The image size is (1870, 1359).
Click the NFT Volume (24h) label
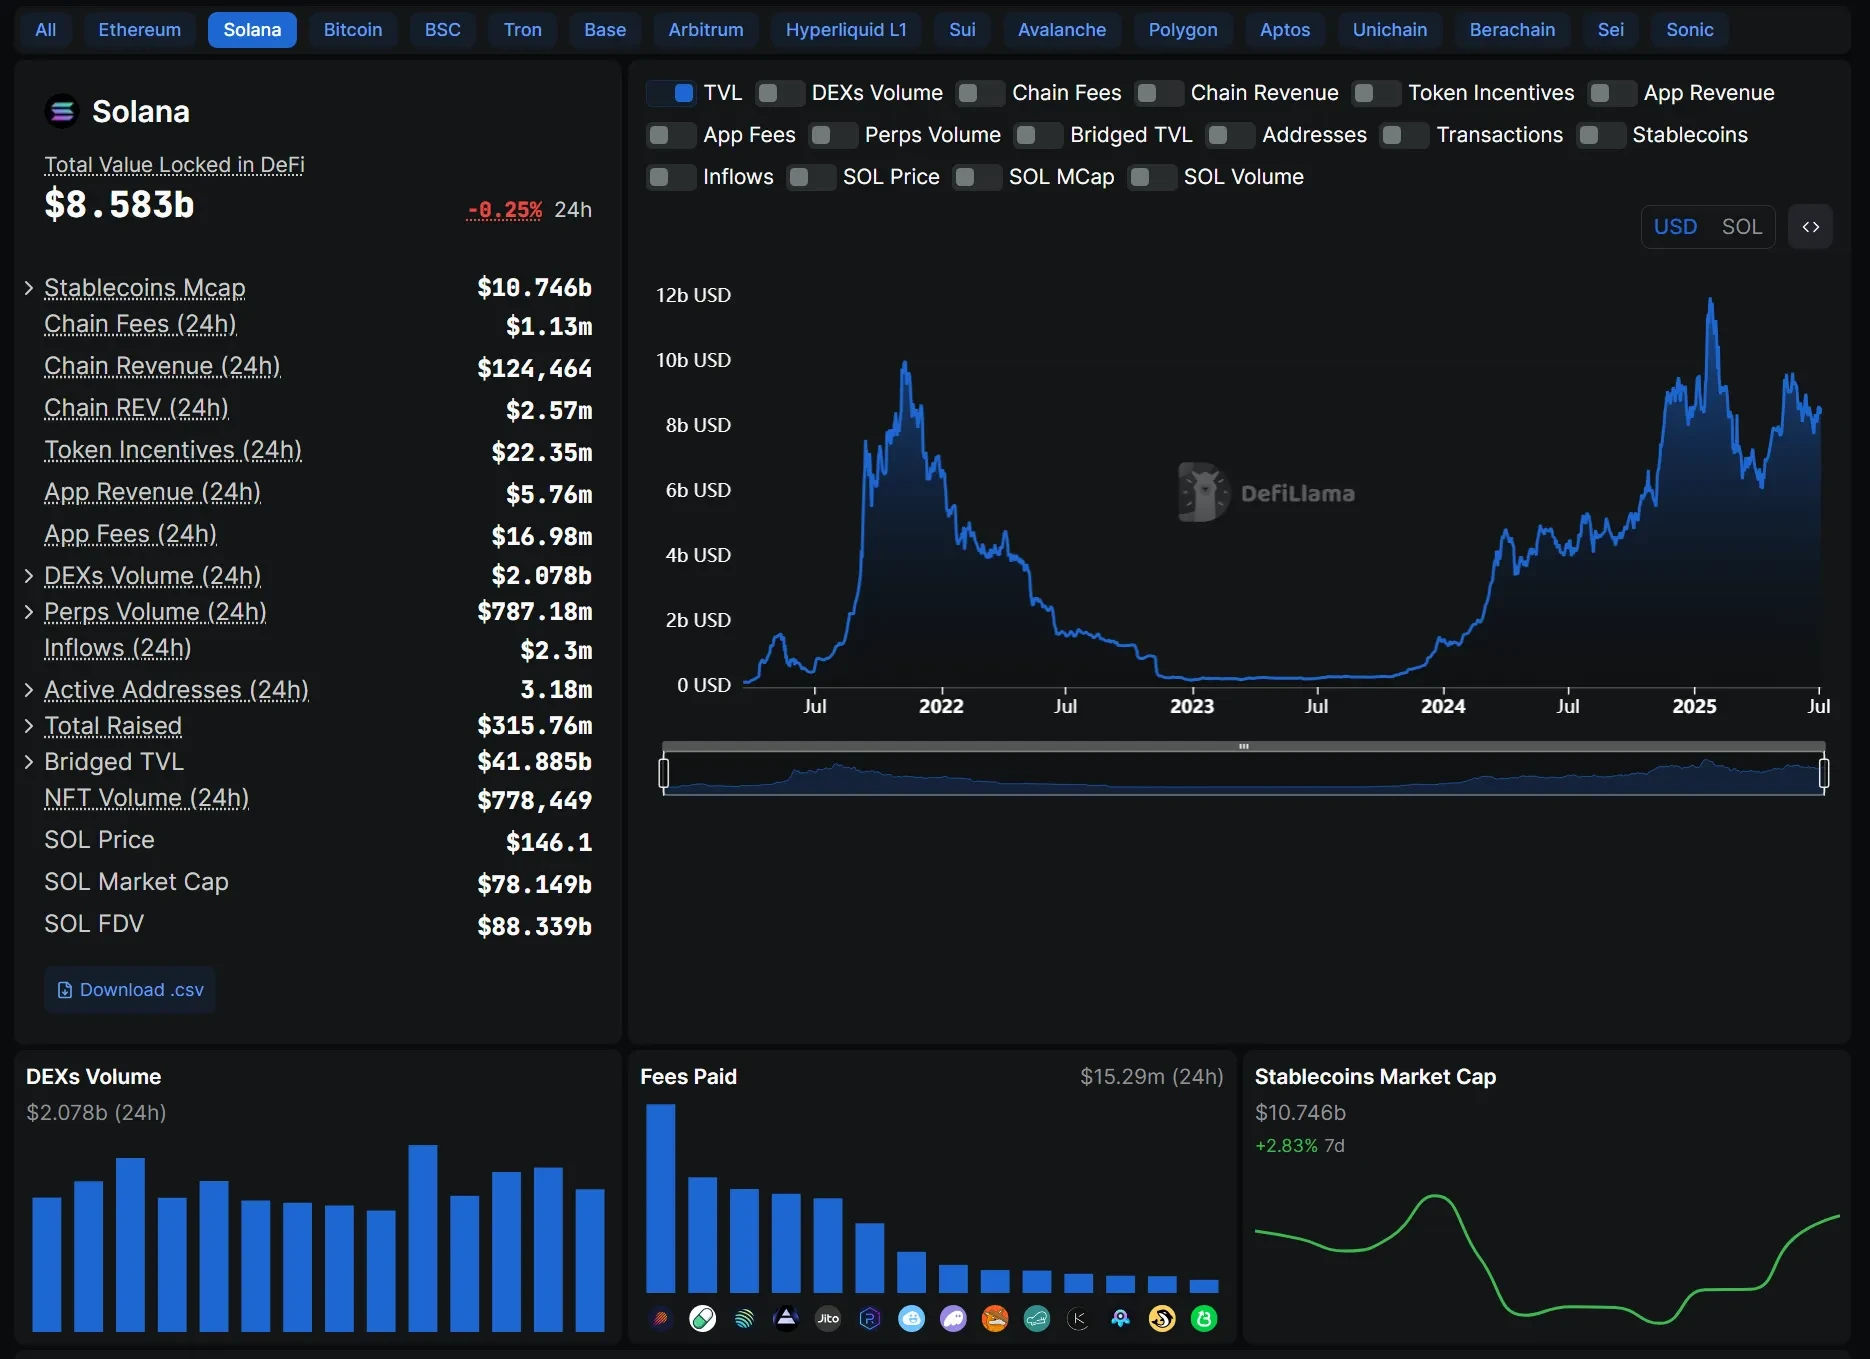(x=146, y=798)
